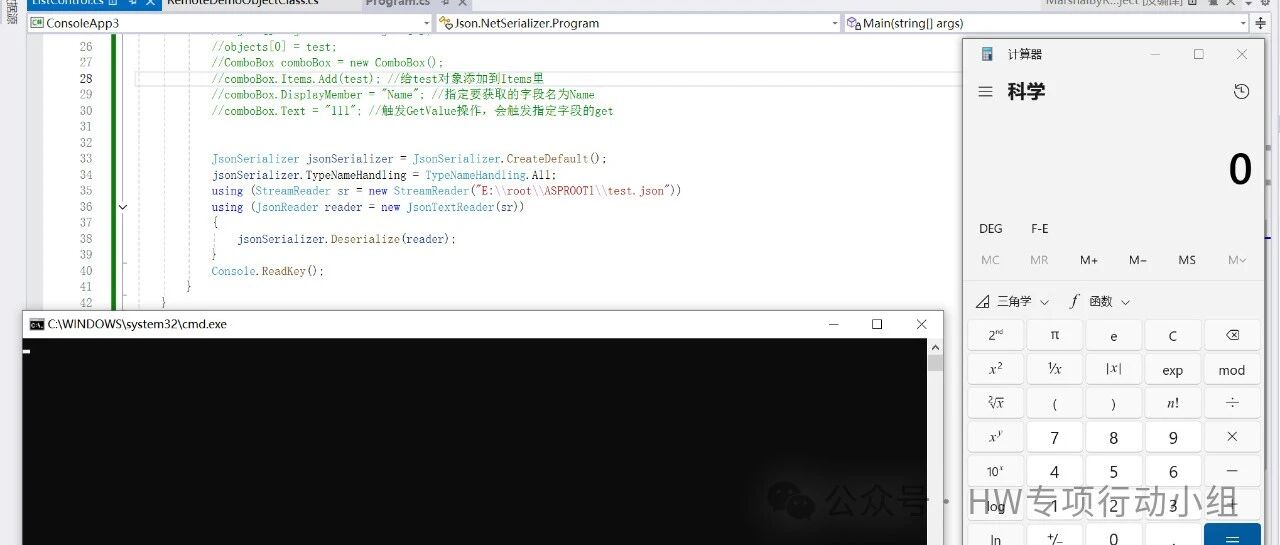
Task: Expand the 函数 functions dropdown
Action: coord(1099,301)
